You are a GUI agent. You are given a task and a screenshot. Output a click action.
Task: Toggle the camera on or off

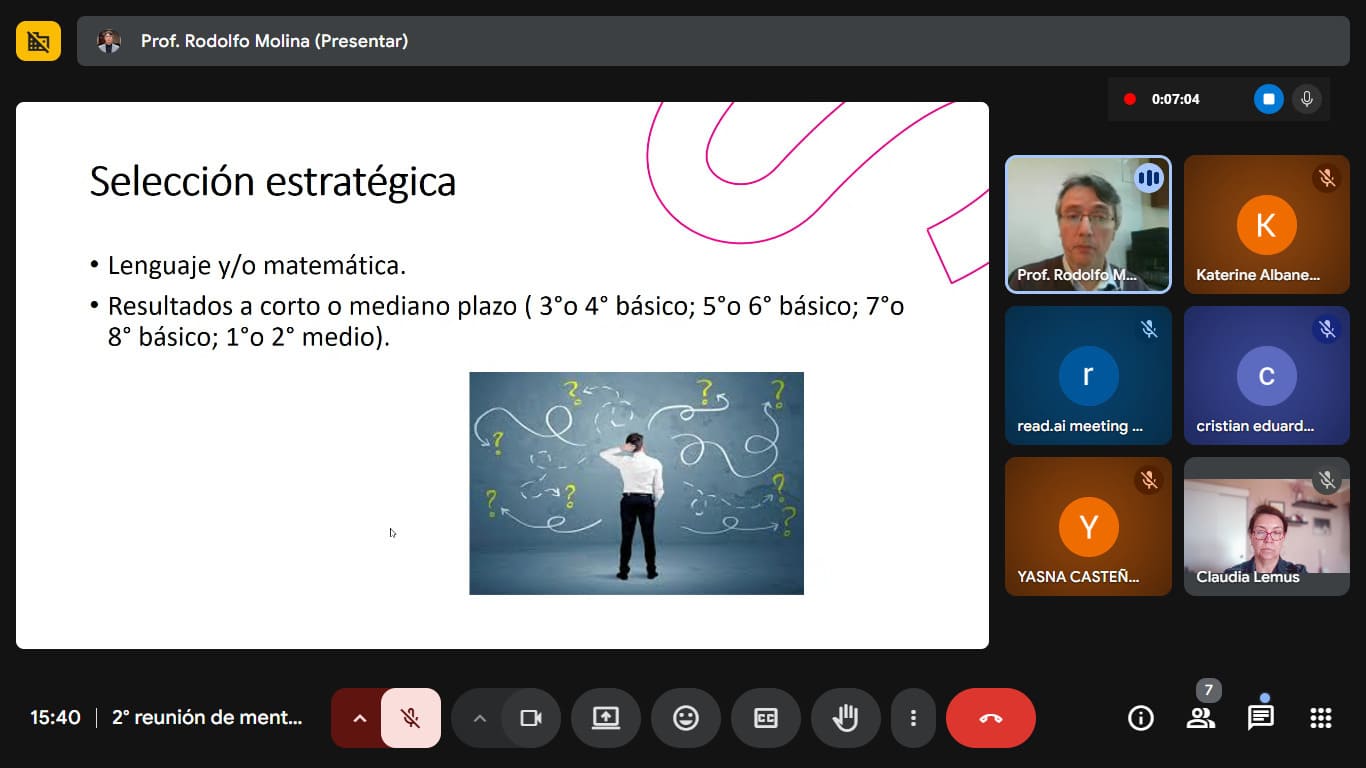(x=531, y=718)
